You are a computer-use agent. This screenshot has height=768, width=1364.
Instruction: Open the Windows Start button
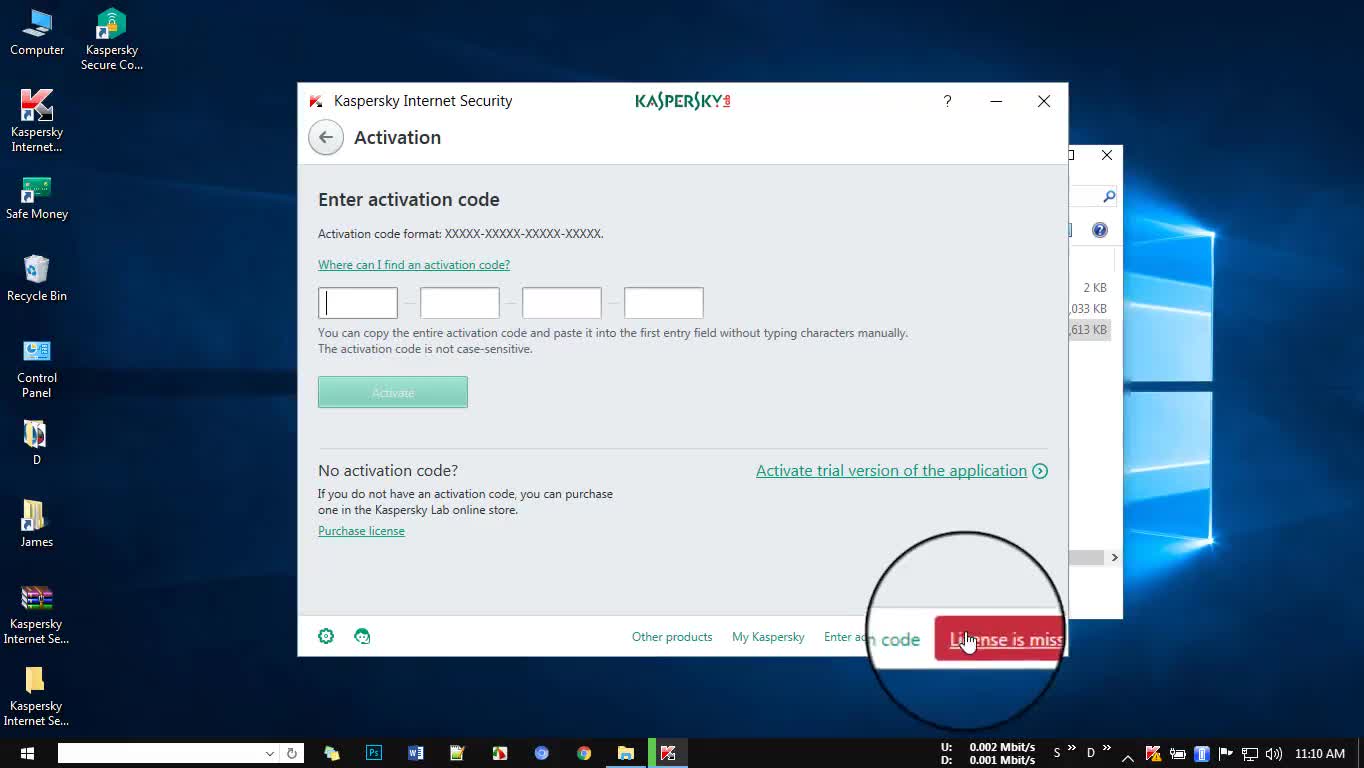[x=27, y=753]
